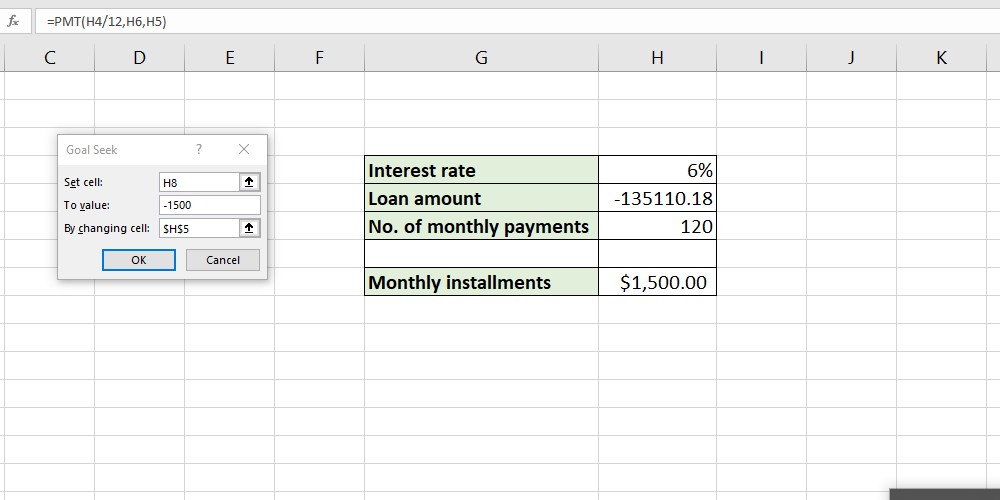Image resolution: width=1000 pixels, height=500 pixels.
Task: Select column K header
Action: tap(941, 58)
